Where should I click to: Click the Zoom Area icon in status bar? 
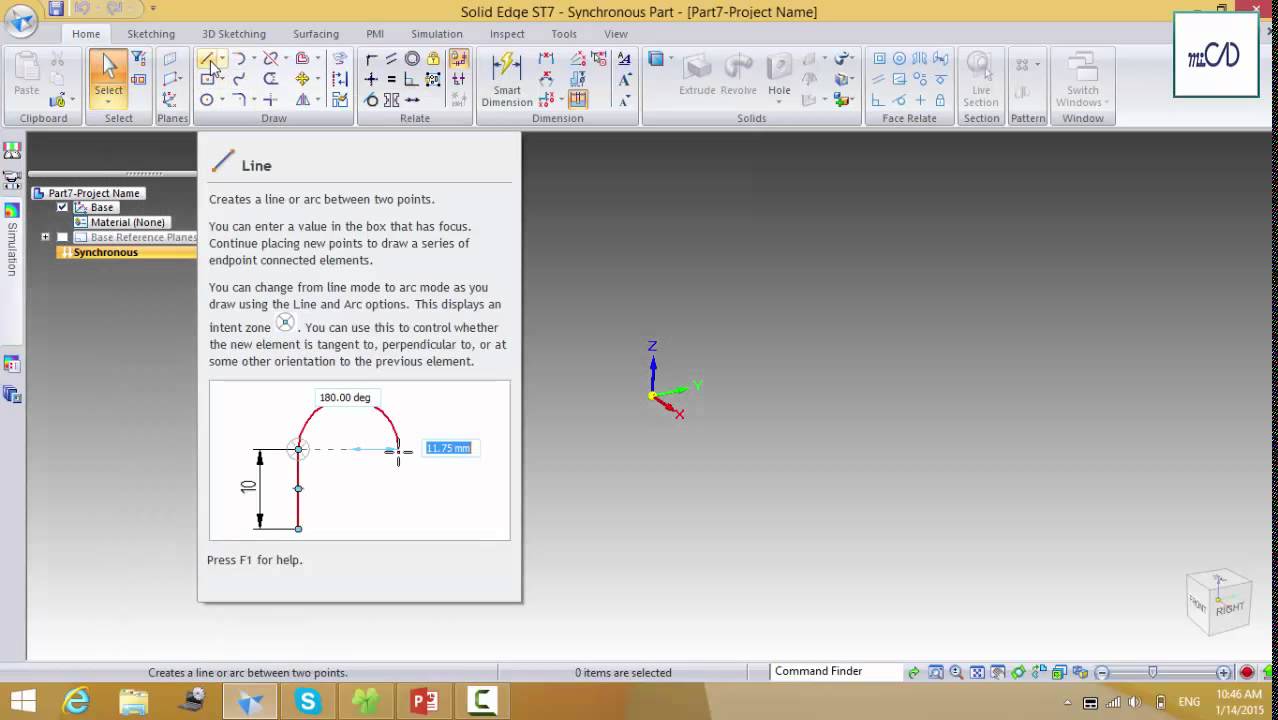click(936, 673)
